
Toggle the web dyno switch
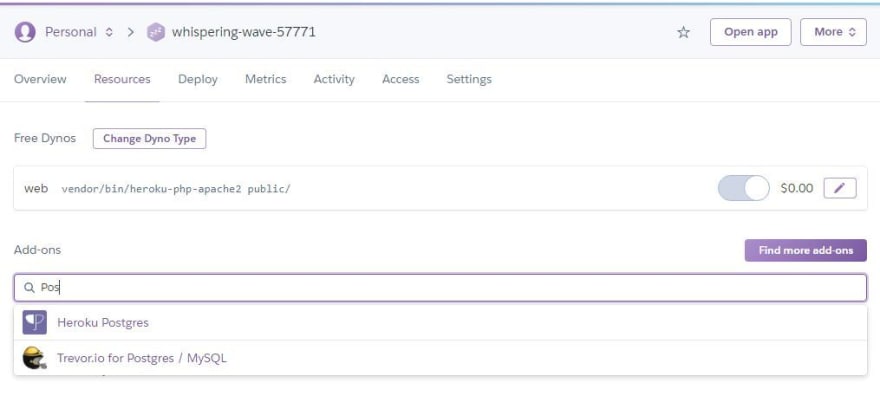pos(744,188)
